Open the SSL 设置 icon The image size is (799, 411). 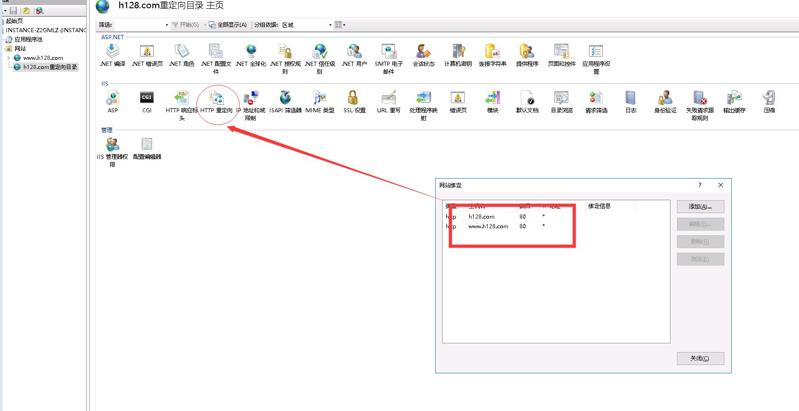coord(353,98)
